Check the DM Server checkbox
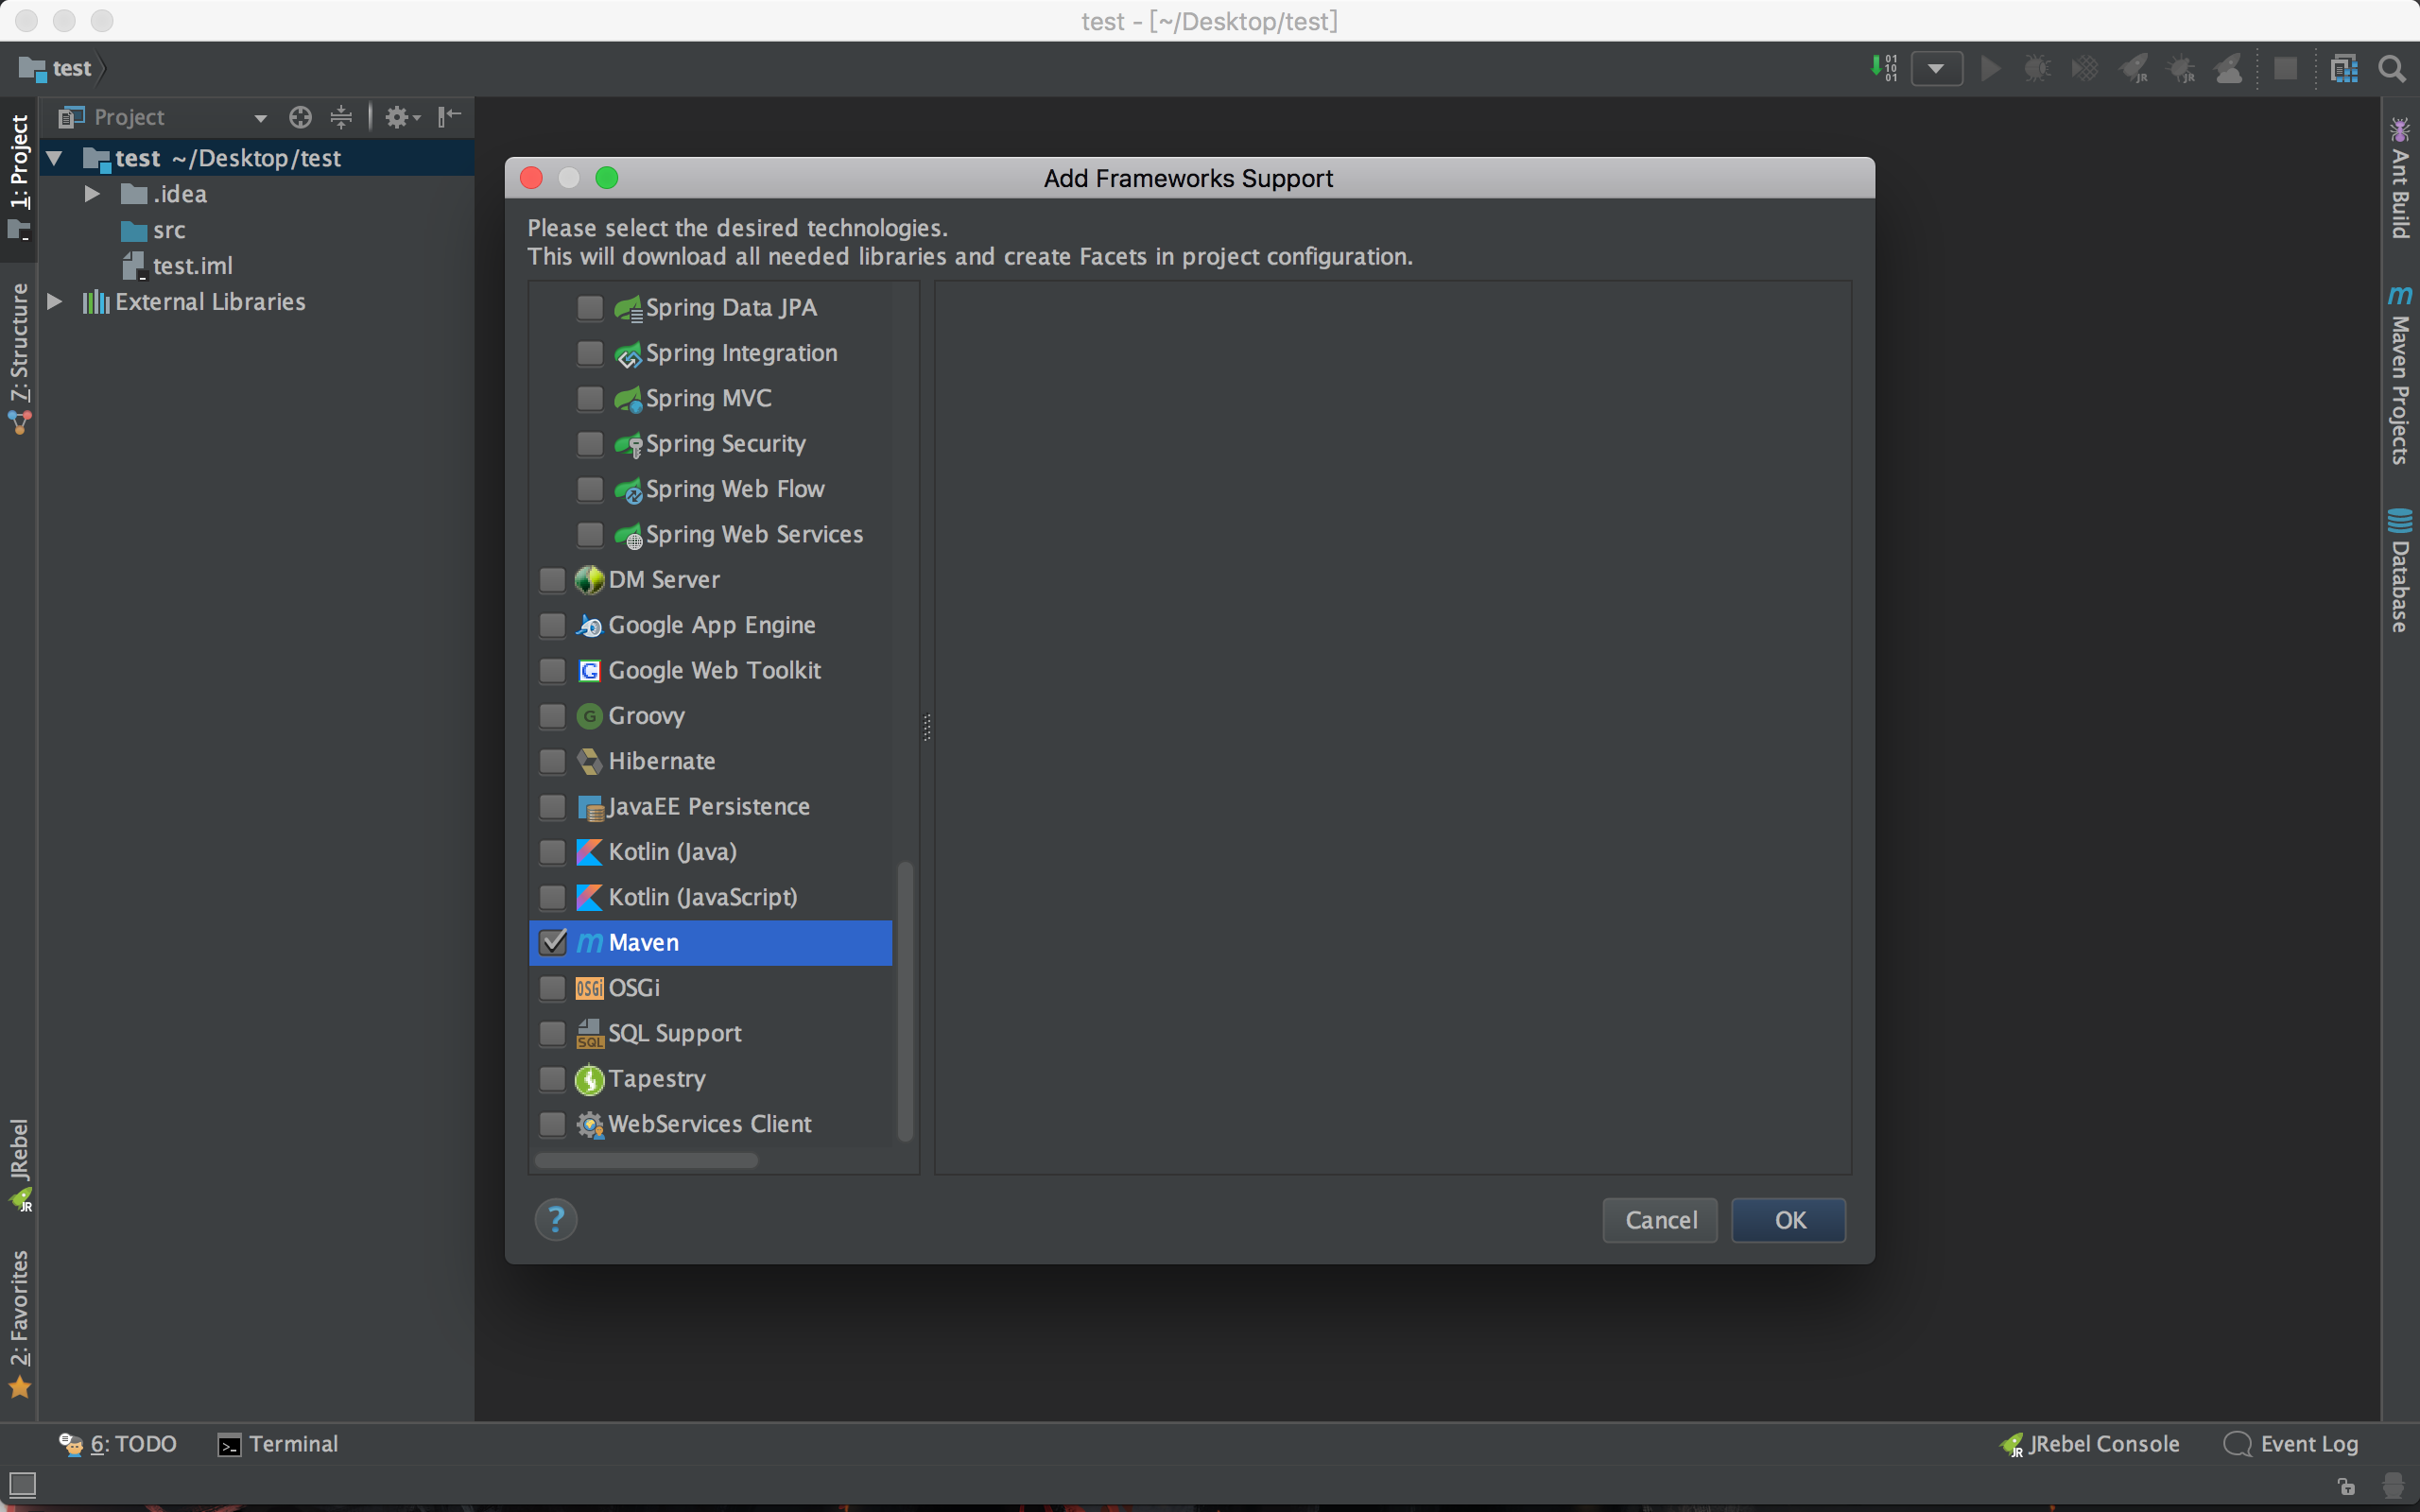 pos(552,579)
